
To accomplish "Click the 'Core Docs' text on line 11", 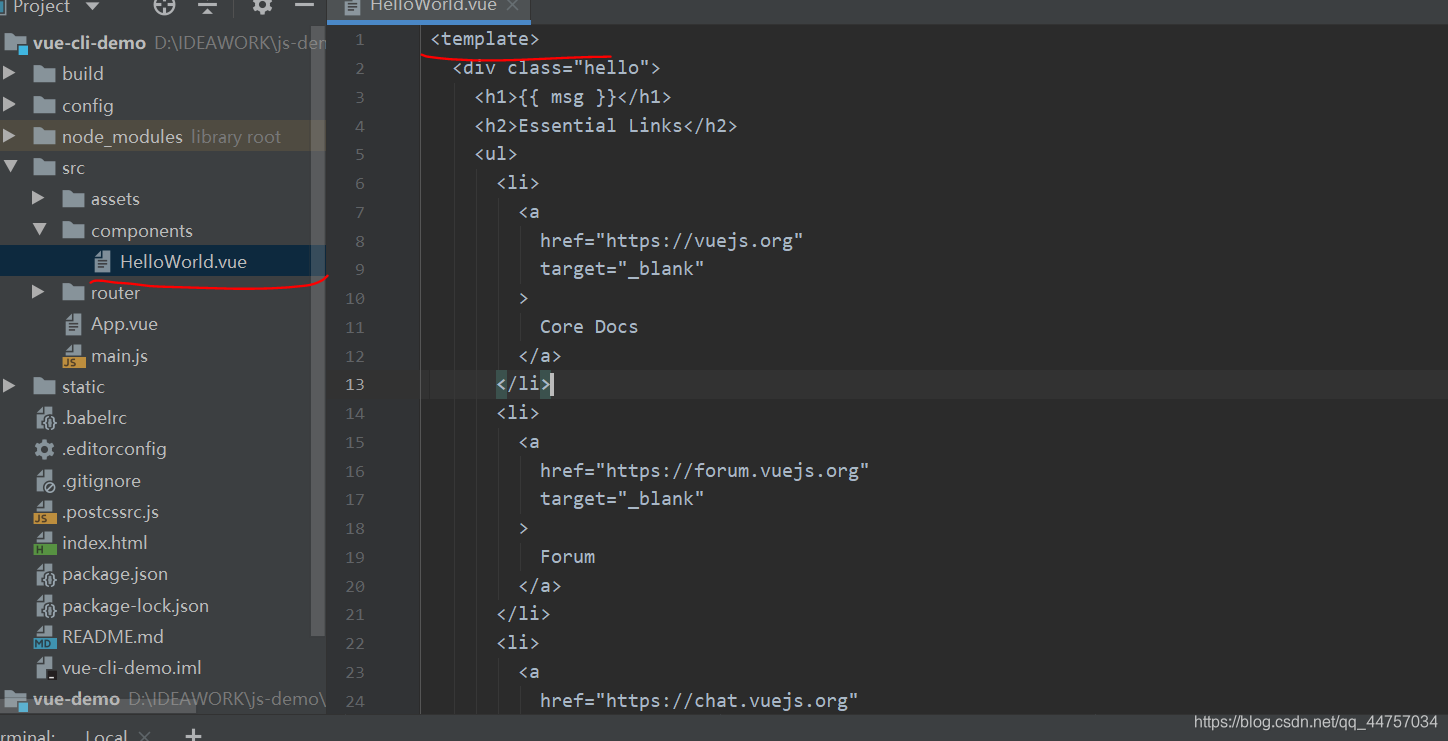I will pos(589,327).
